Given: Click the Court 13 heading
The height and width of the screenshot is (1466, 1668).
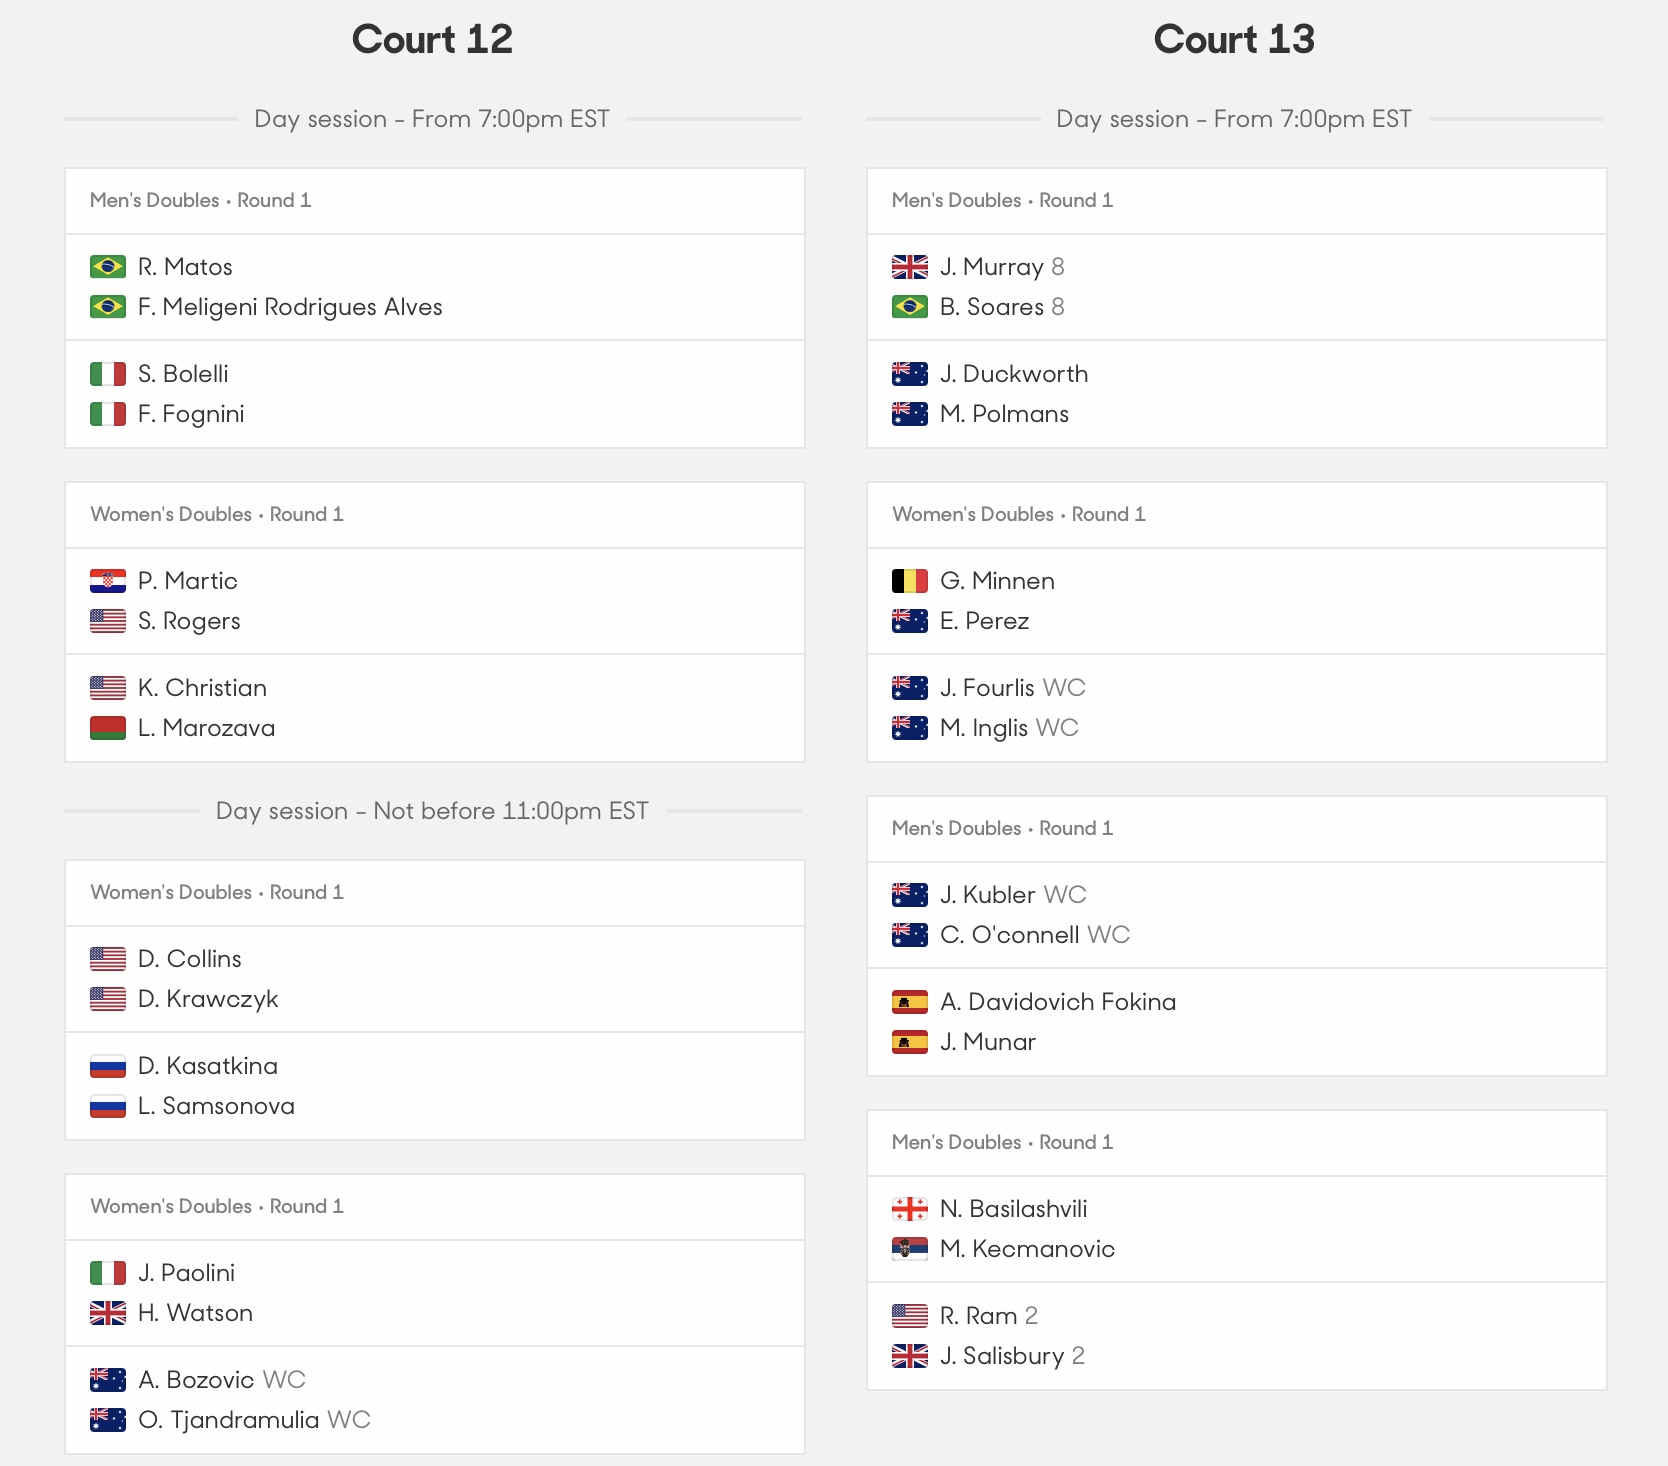Looking at the screenshot, I should pyautogui.click(x=1234, y=40).
